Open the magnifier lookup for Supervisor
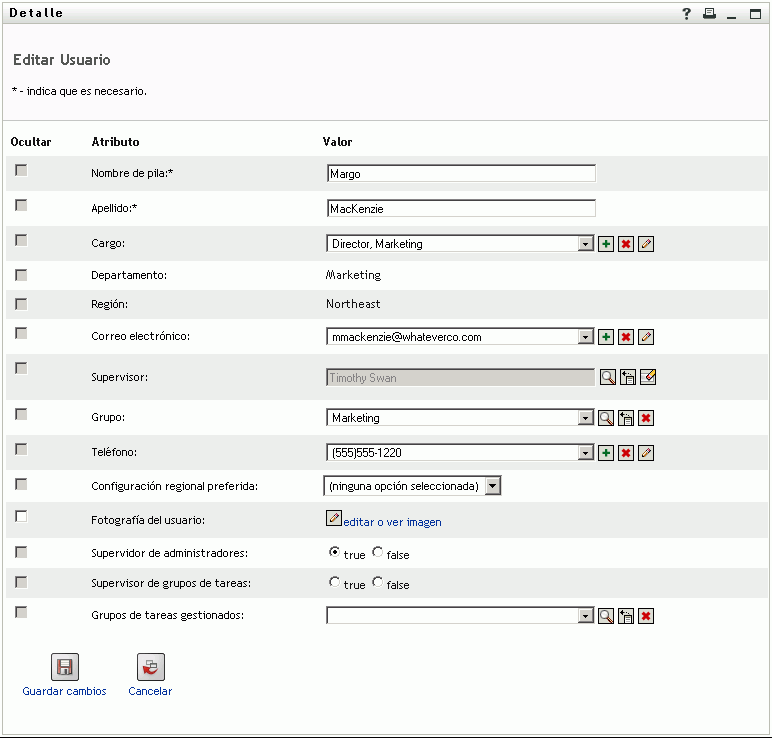 (606, 377)
